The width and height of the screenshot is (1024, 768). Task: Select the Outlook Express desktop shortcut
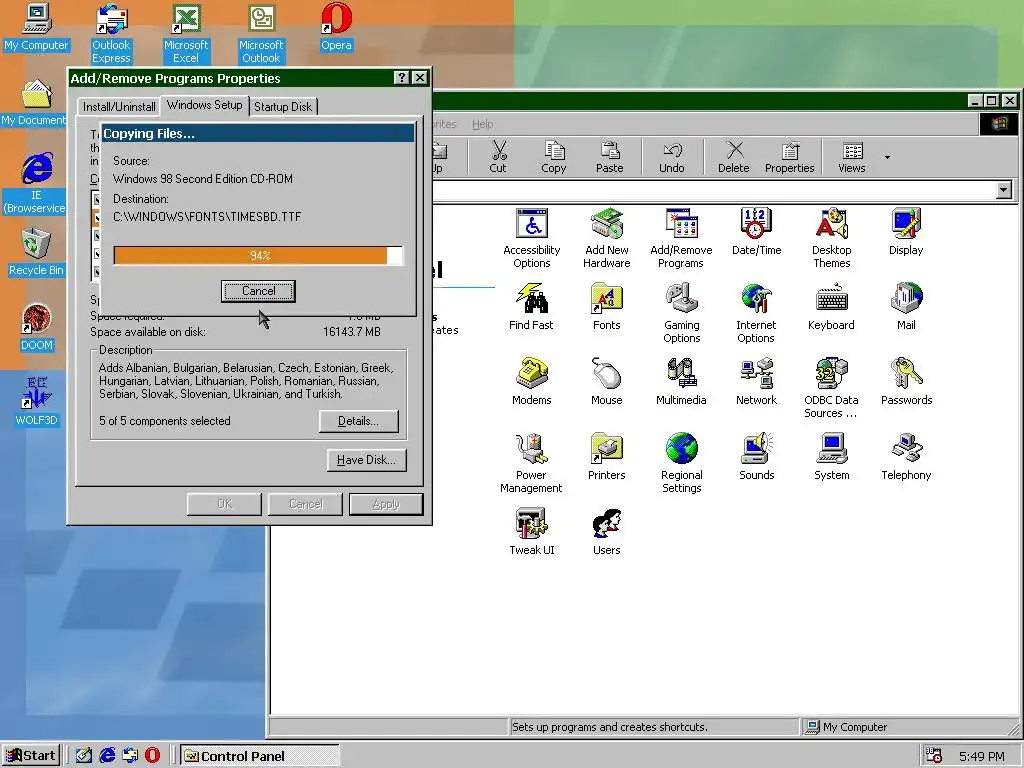click(111, 33)
